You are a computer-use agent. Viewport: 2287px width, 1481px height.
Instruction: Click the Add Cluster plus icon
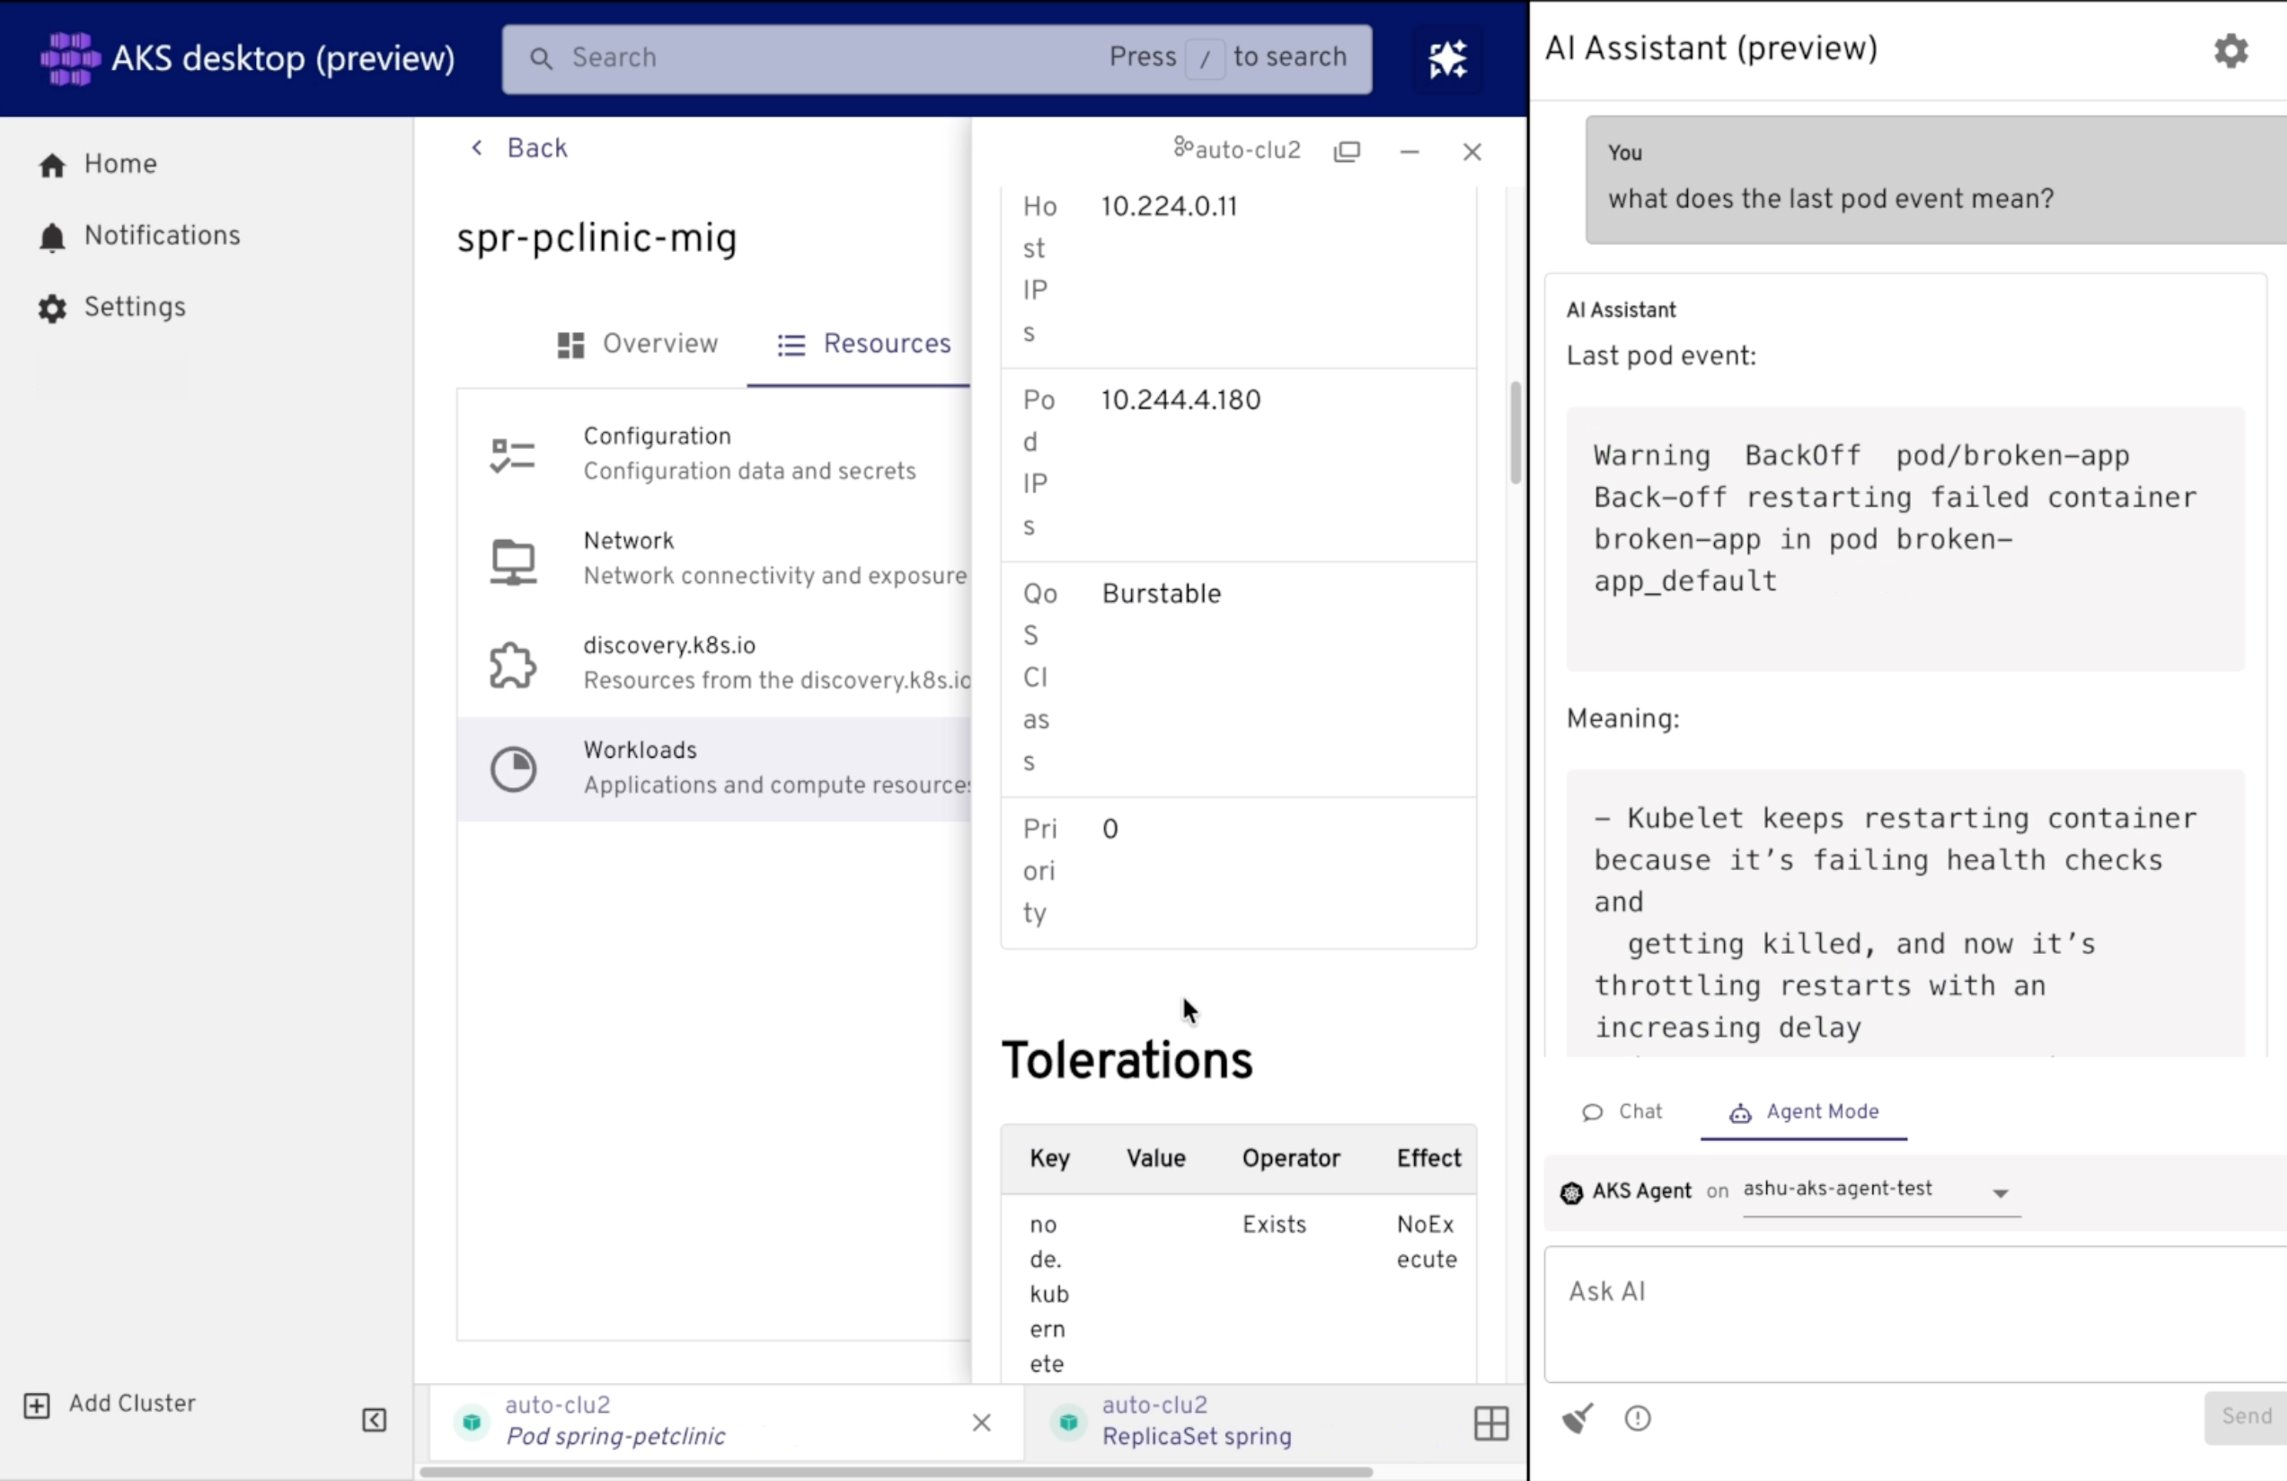pyautogui.click(x=37, y=1406)
